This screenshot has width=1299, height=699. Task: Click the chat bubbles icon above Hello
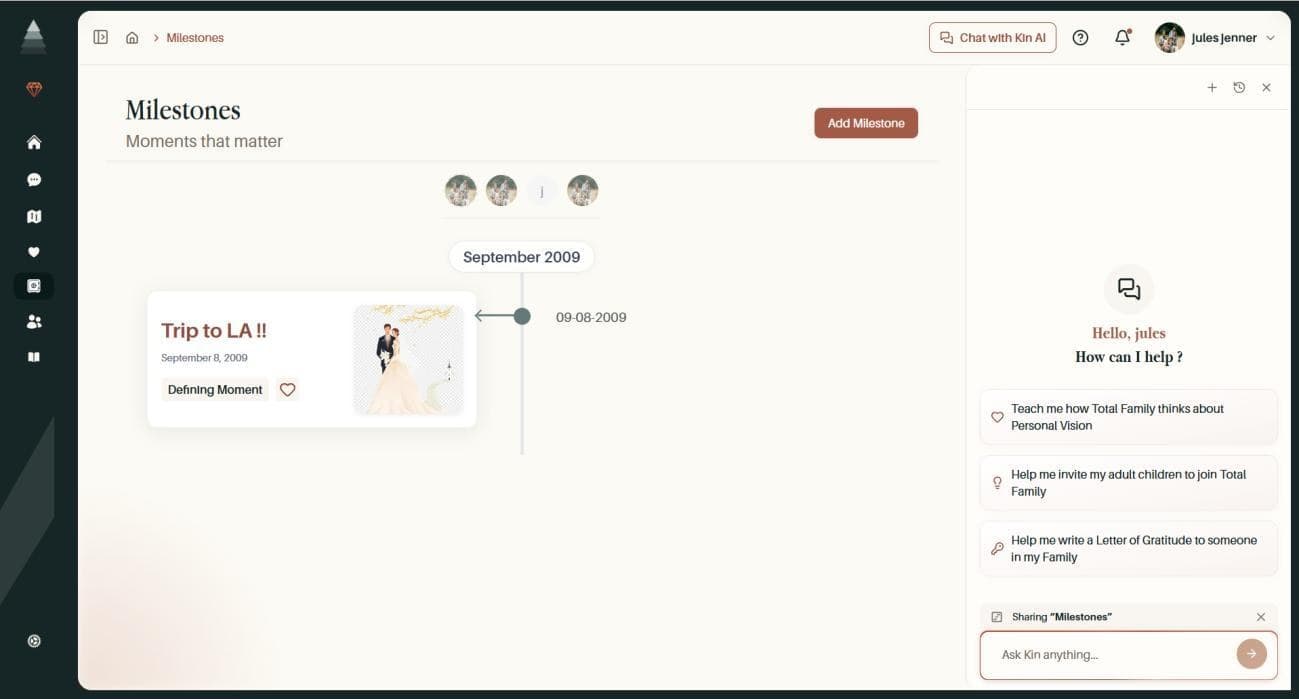(1129, 289)
